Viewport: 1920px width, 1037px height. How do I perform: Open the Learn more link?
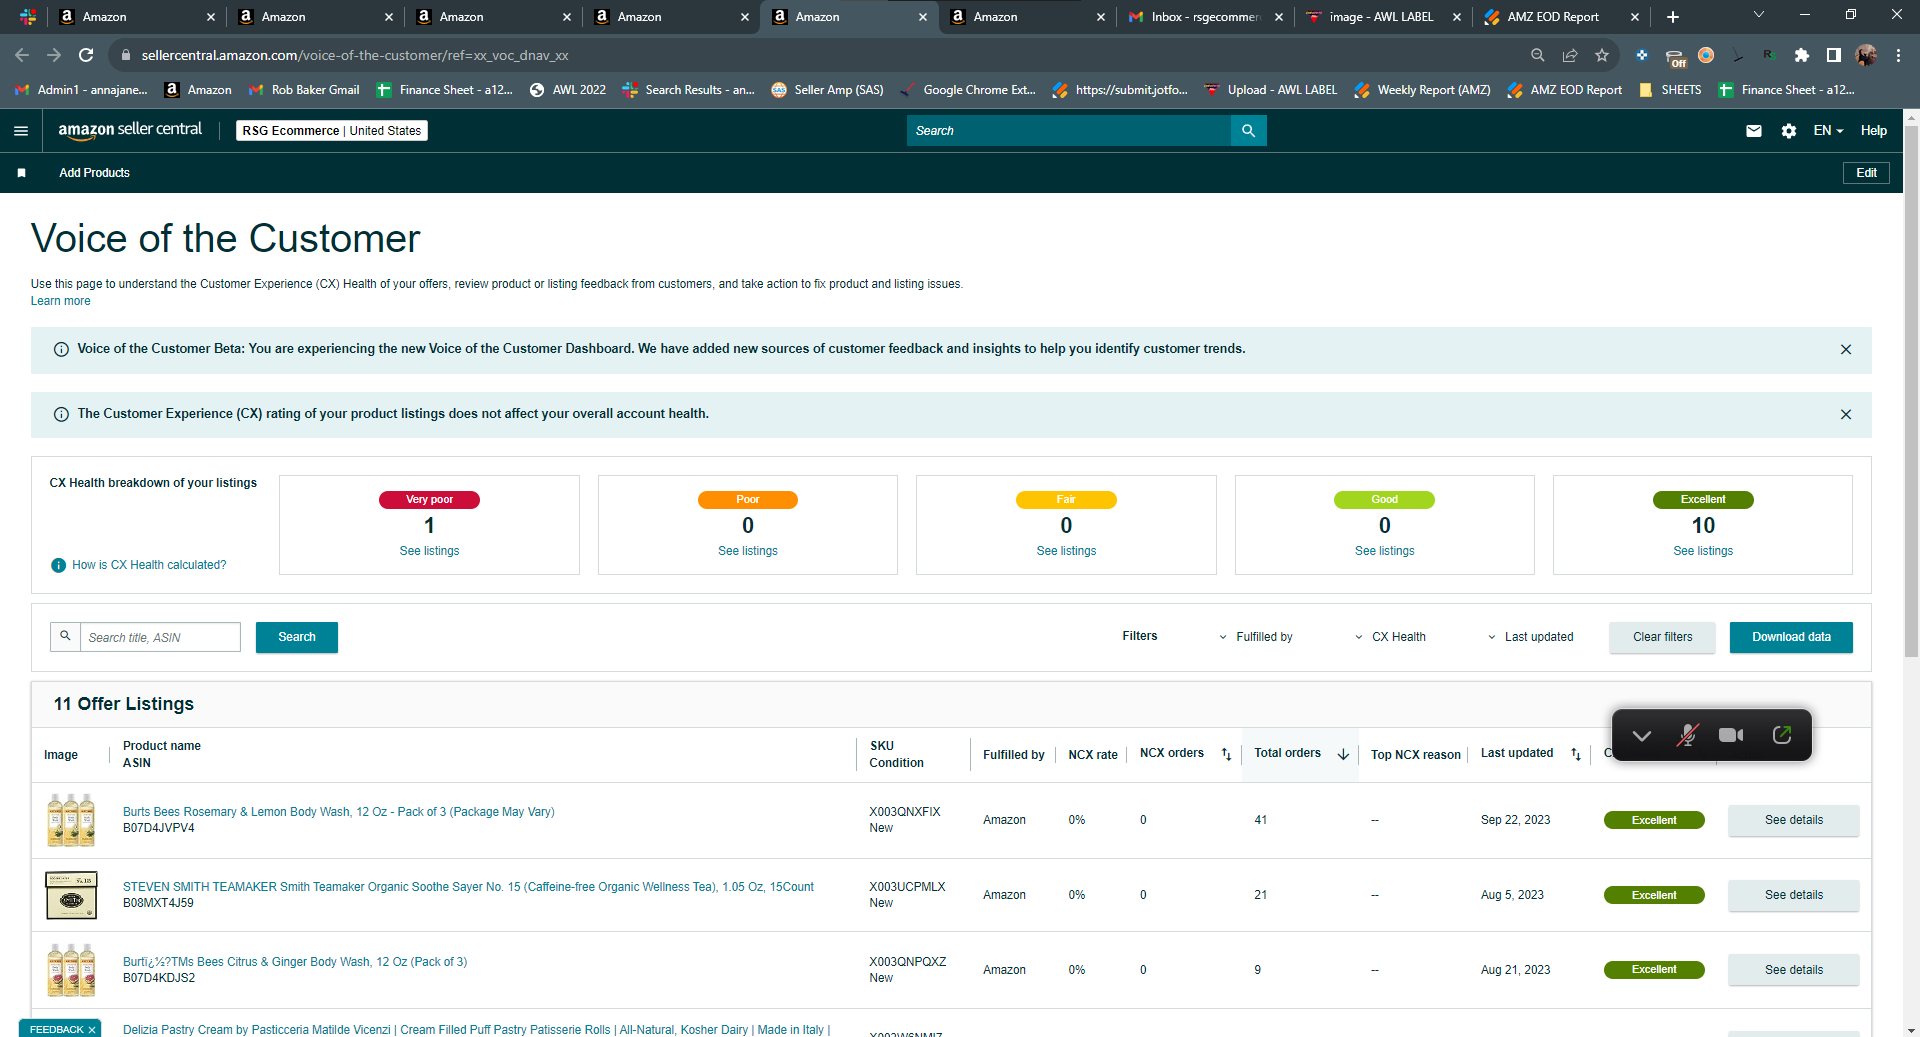click(x=60, y=301)
